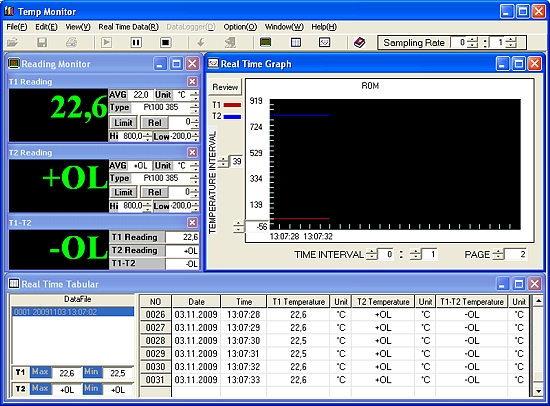Change T1 Type Pt100 385 selector

tap(195, 107)
